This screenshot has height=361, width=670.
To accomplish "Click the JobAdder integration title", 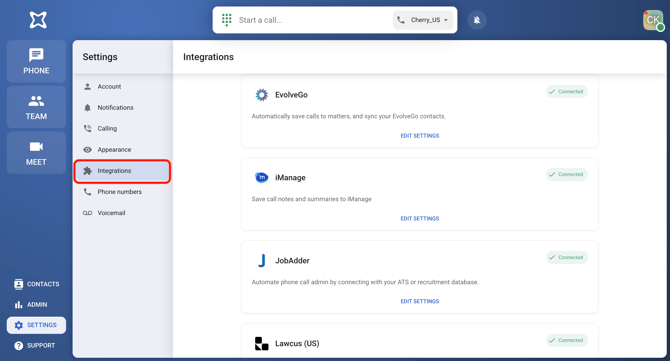I will pos(292,261).
